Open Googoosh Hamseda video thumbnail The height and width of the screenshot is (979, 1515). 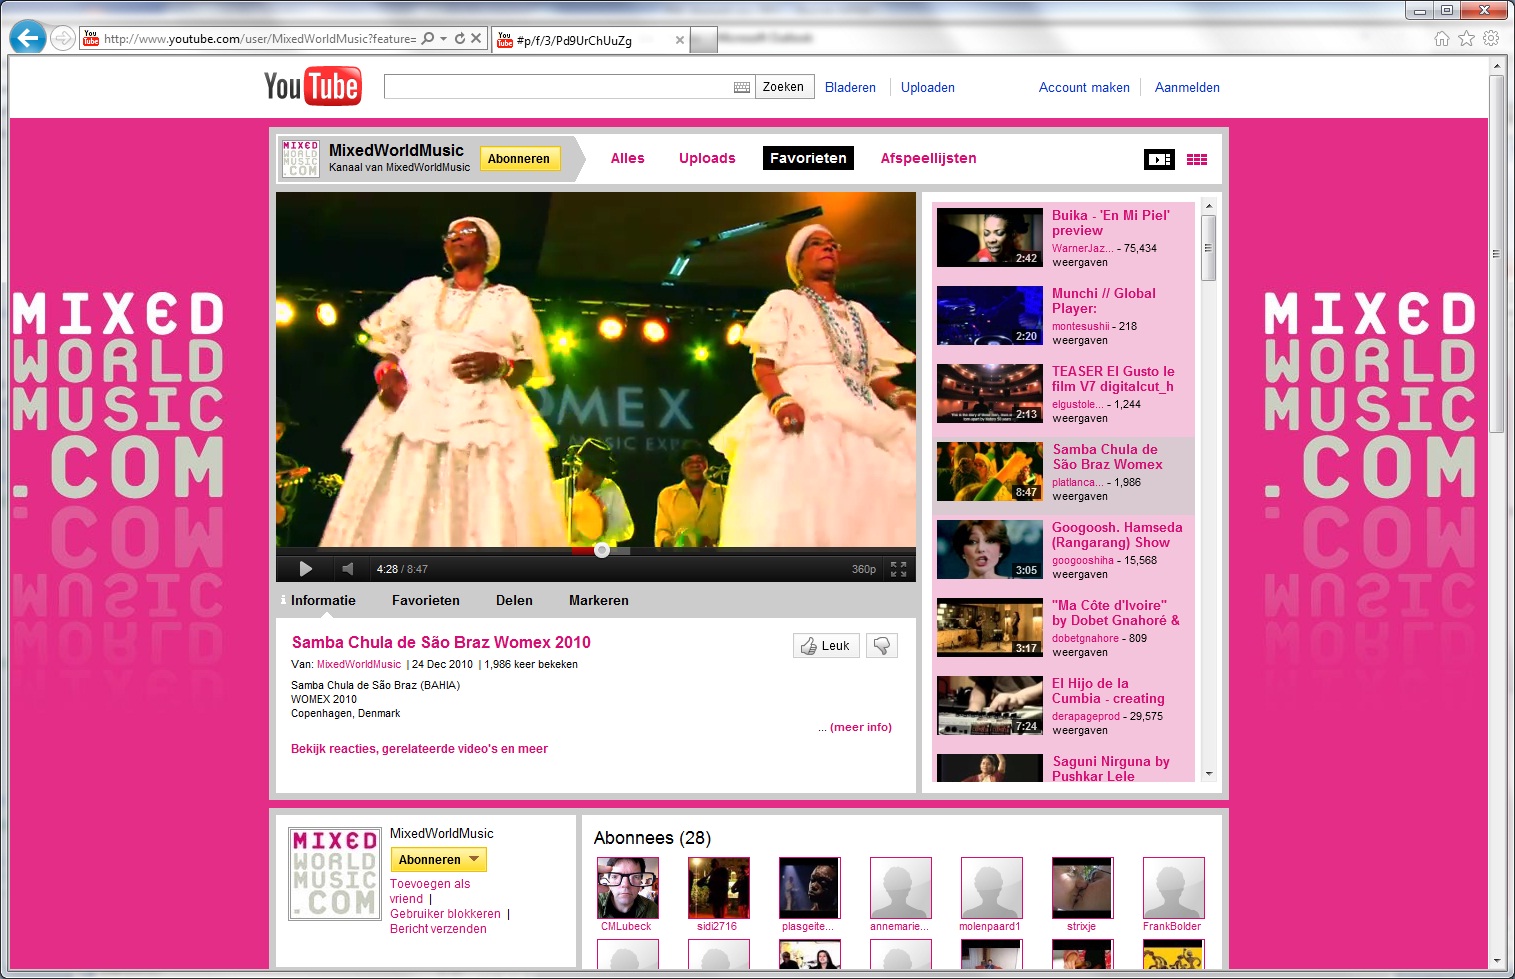click(x=989, y=549)
